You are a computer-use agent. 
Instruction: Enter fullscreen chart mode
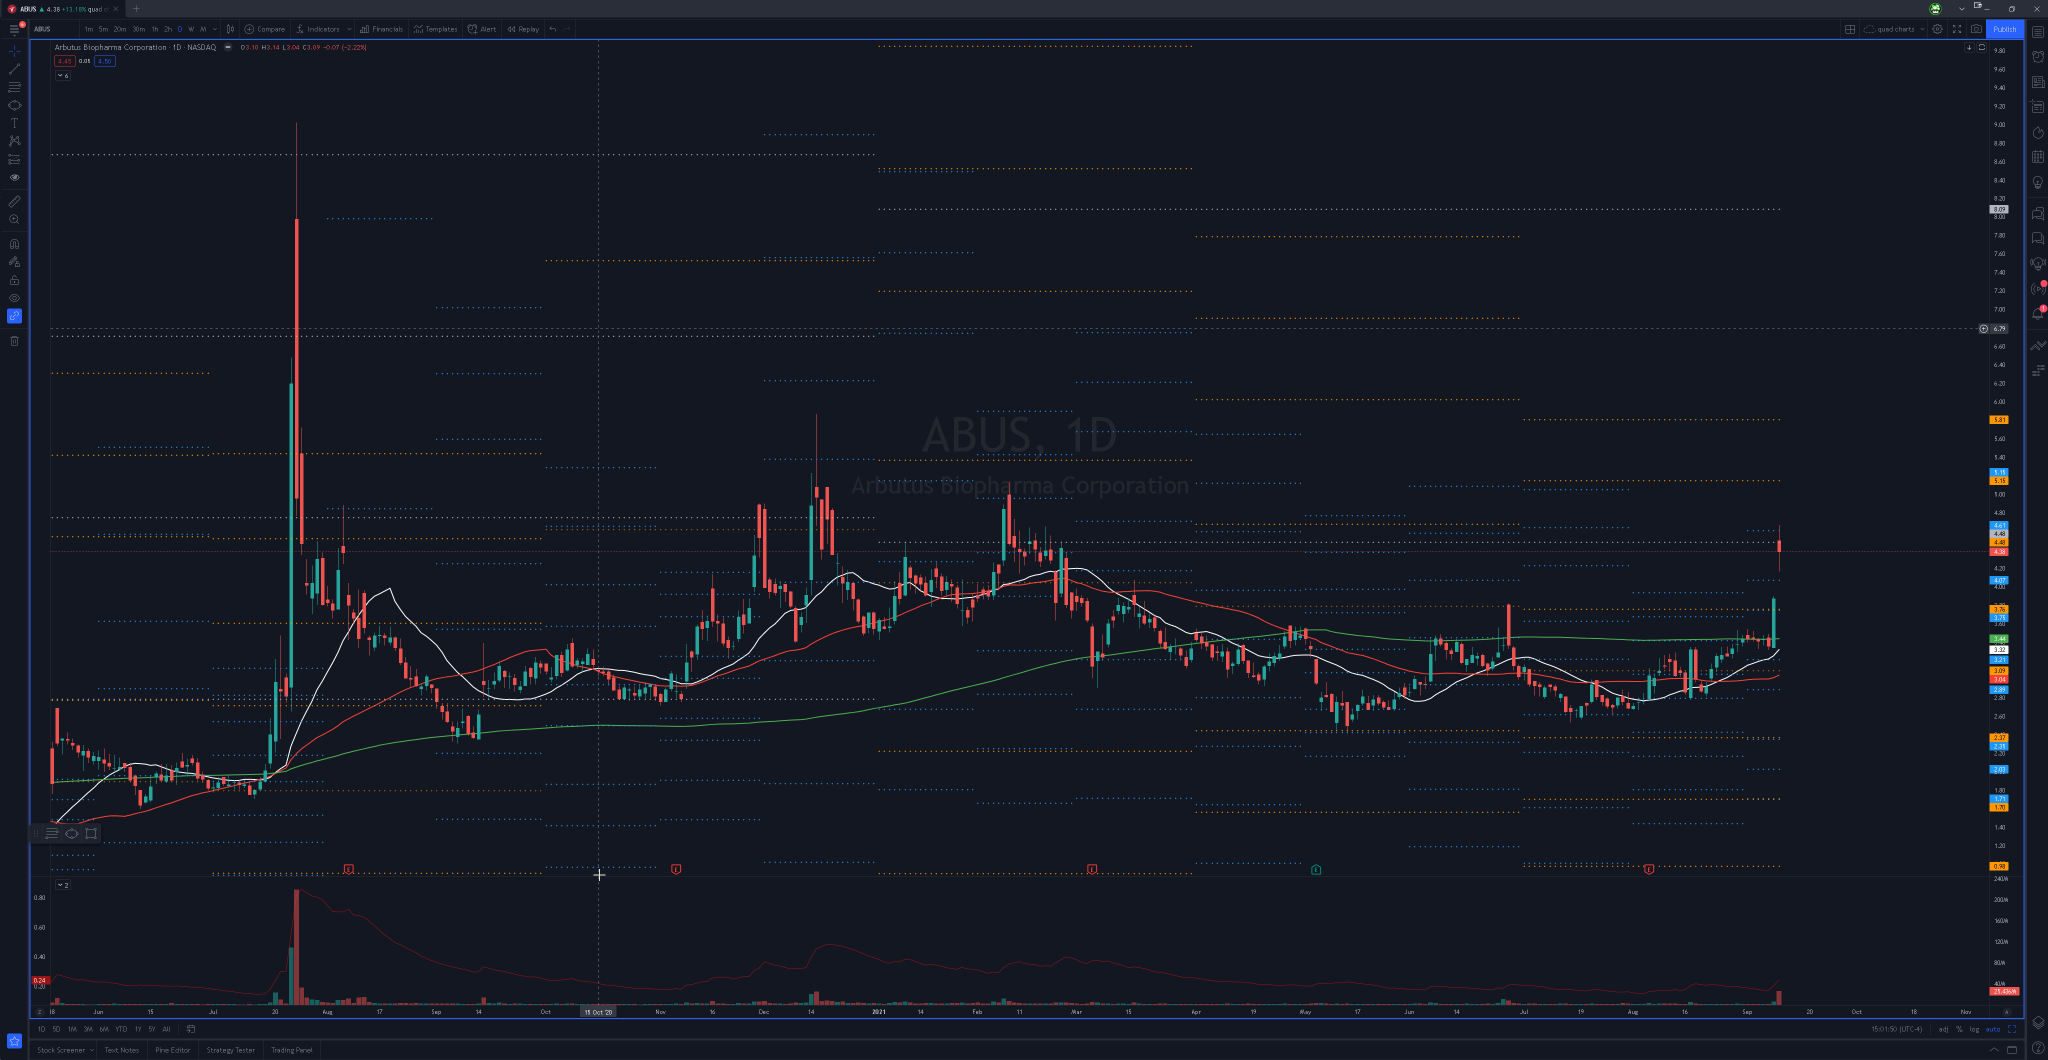pos(1957,29)
